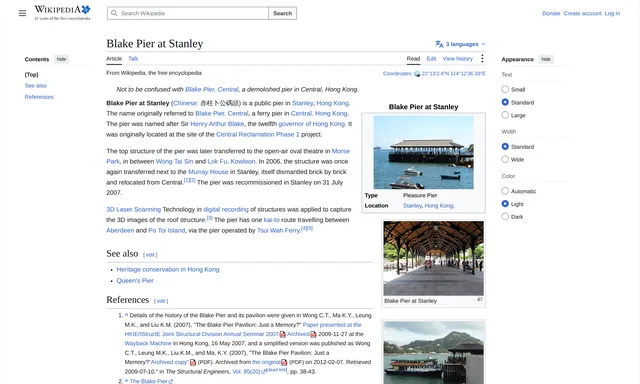Viewport: 640px width, 384px height.
Task: Click in the Search Wikipedia field
Action: pyautogui.click(x=188, y=13)
